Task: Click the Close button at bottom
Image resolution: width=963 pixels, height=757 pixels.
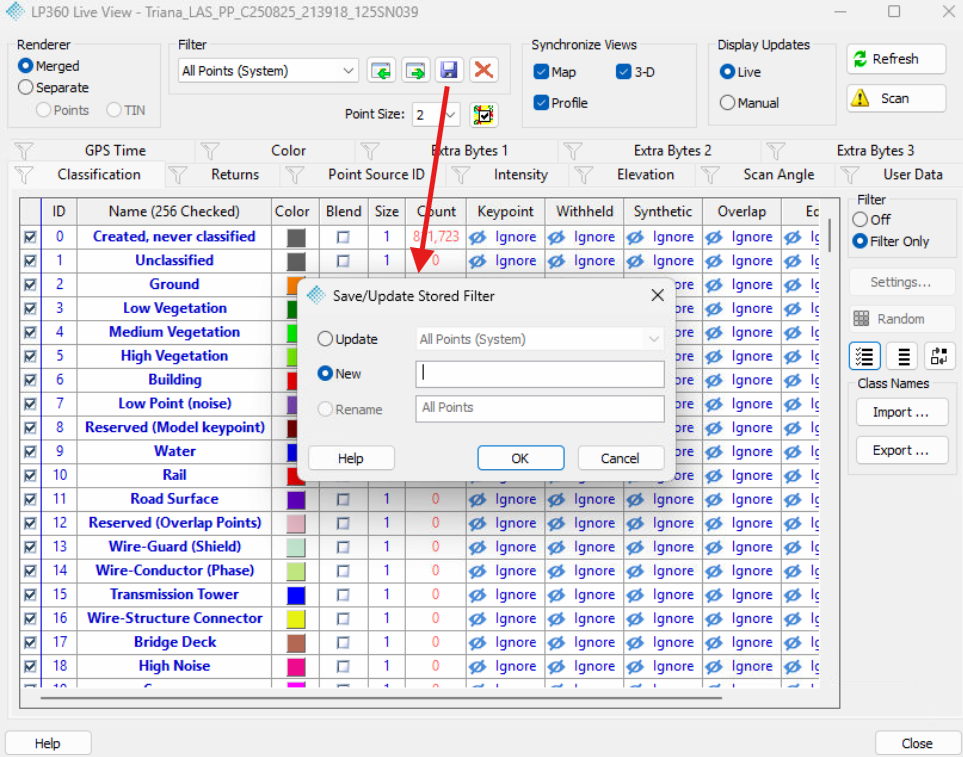Action: coord(917,743)
